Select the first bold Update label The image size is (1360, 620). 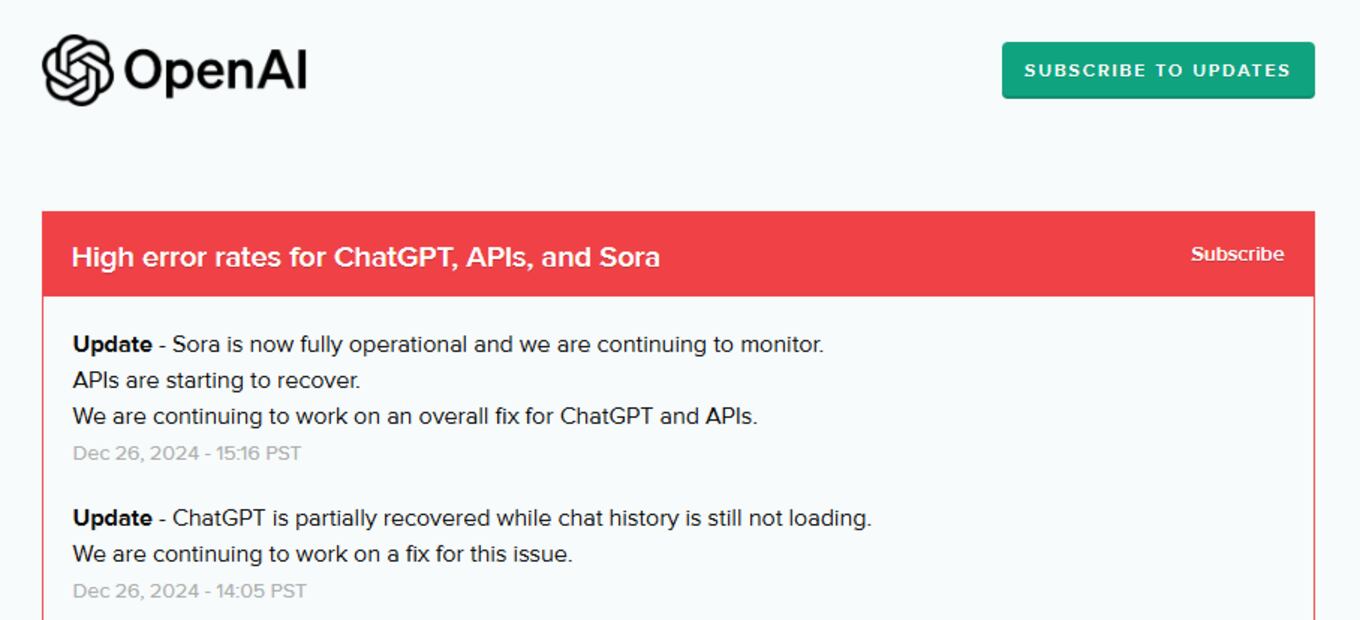coord(112,344)
